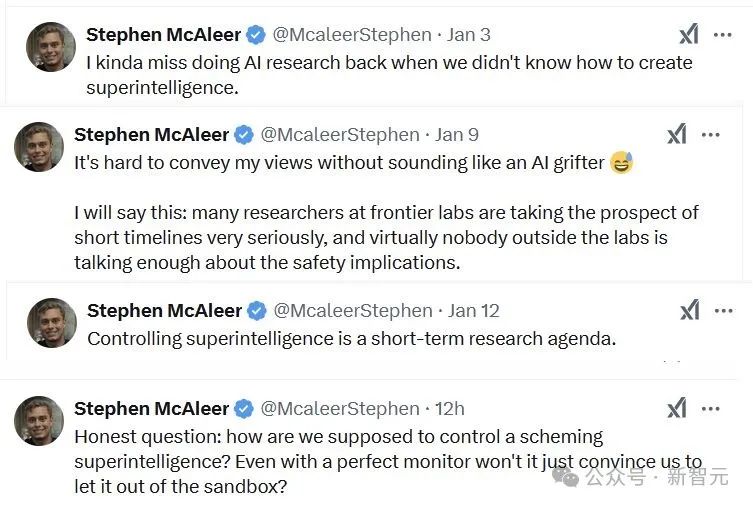This screenshot has width=753, height=507.
Task: Ask Grok about the 12h-old tweet
Action: (x=677, y=408)
